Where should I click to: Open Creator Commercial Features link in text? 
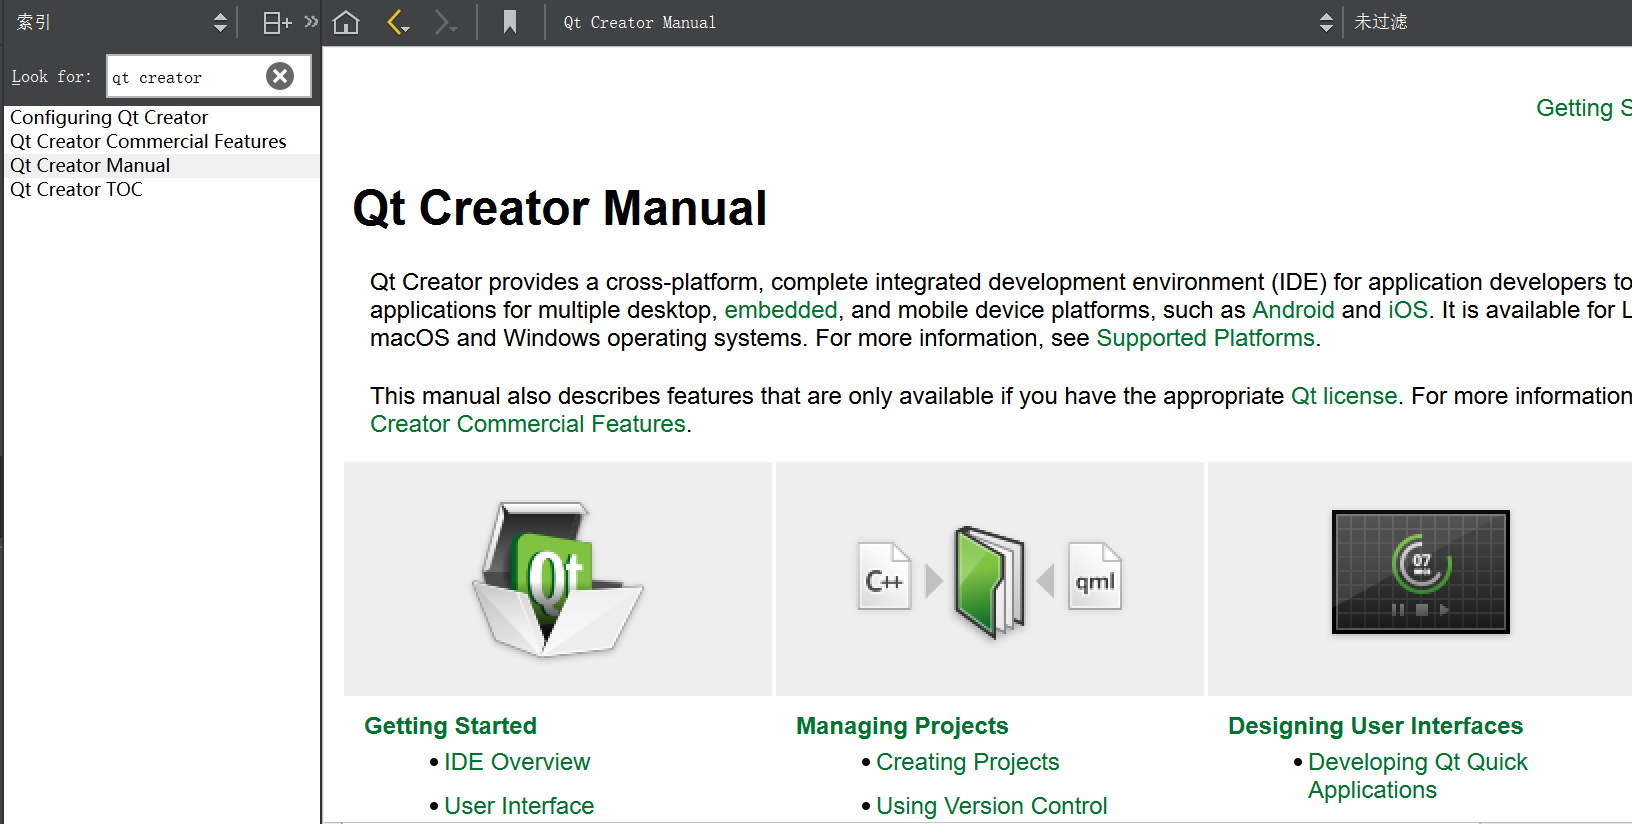528,424
